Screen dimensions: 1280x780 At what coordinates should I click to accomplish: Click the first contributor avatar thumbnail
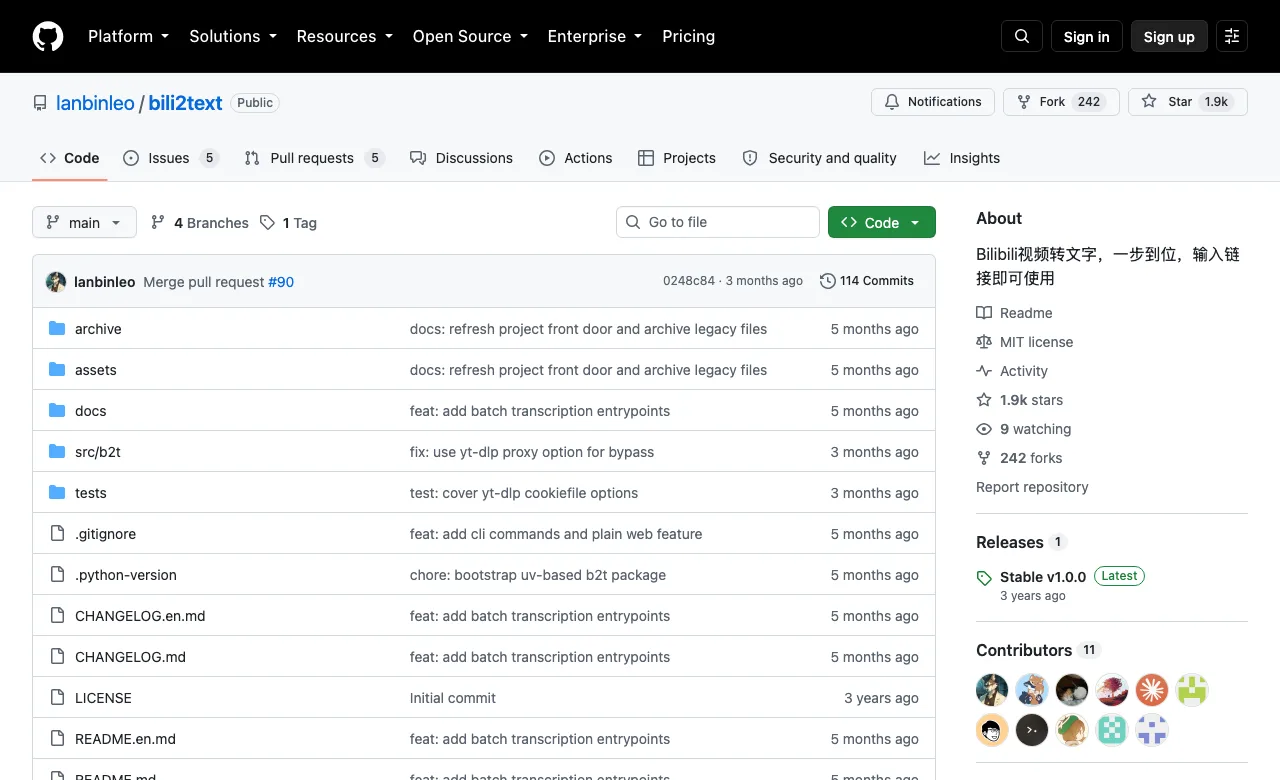point(992,689)
